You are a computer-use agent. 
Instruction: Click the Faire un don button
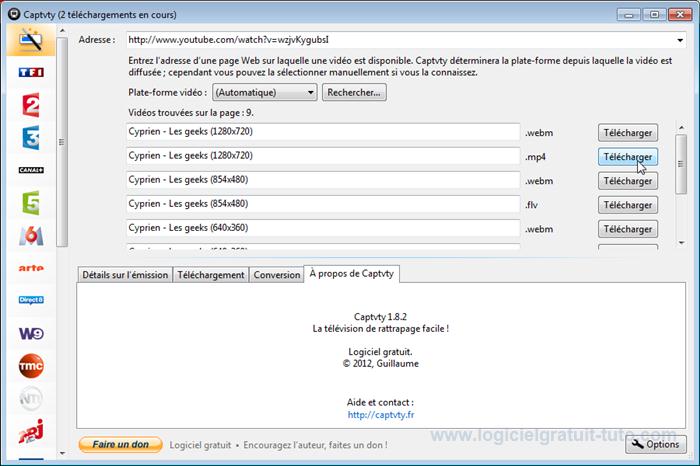click(x=121, y=445)
